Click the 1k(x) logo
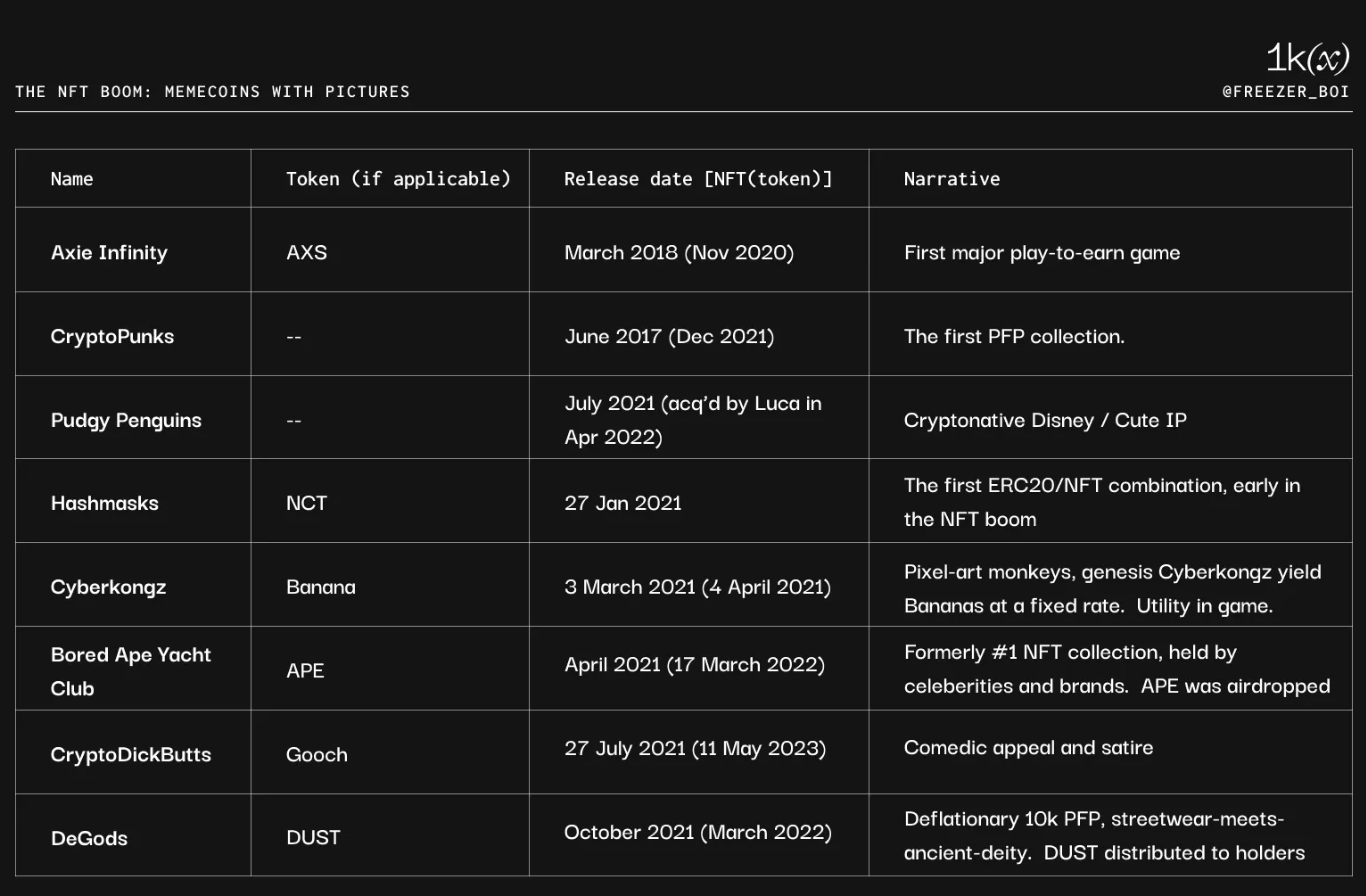 pyautogui.click(x=1307, y=58)
